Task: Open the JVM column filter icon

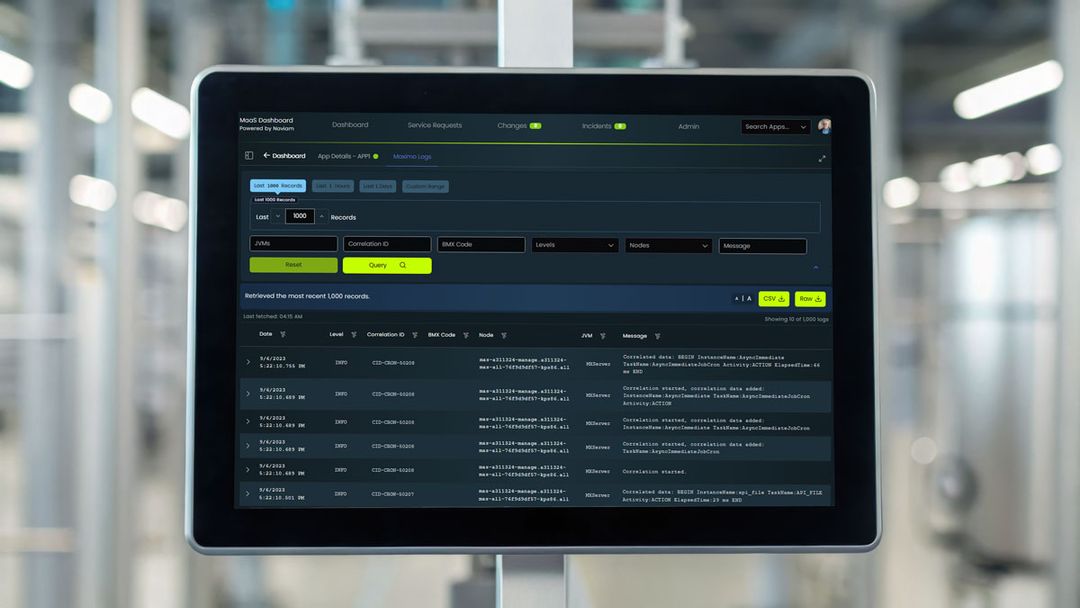Action: pyautogui.click(x=602, y=336)
